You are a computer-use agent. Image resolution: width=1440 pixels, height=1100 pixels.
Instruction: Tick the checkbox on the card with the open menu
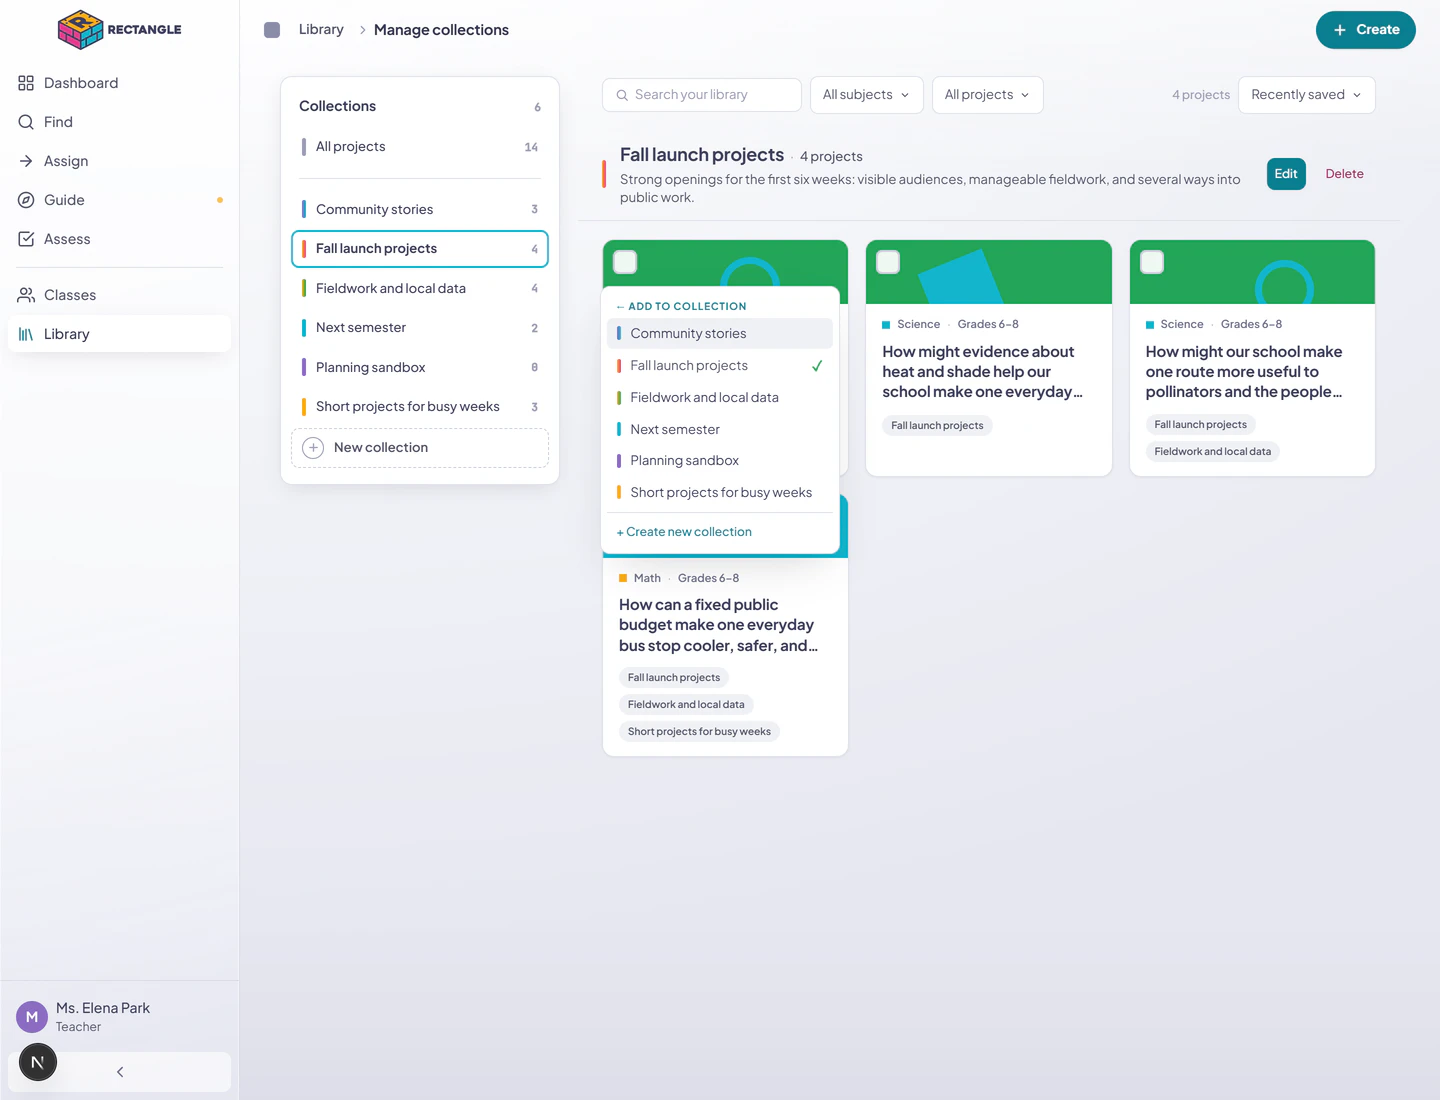coord(625,262)
